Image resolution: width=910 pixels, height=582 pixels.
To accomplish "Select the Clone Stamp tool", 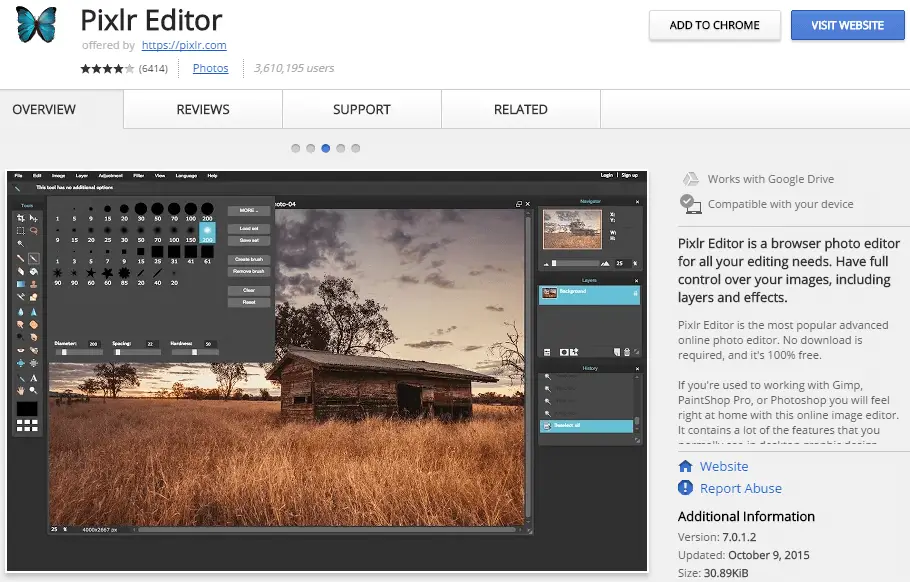I will tap(34, 284).
